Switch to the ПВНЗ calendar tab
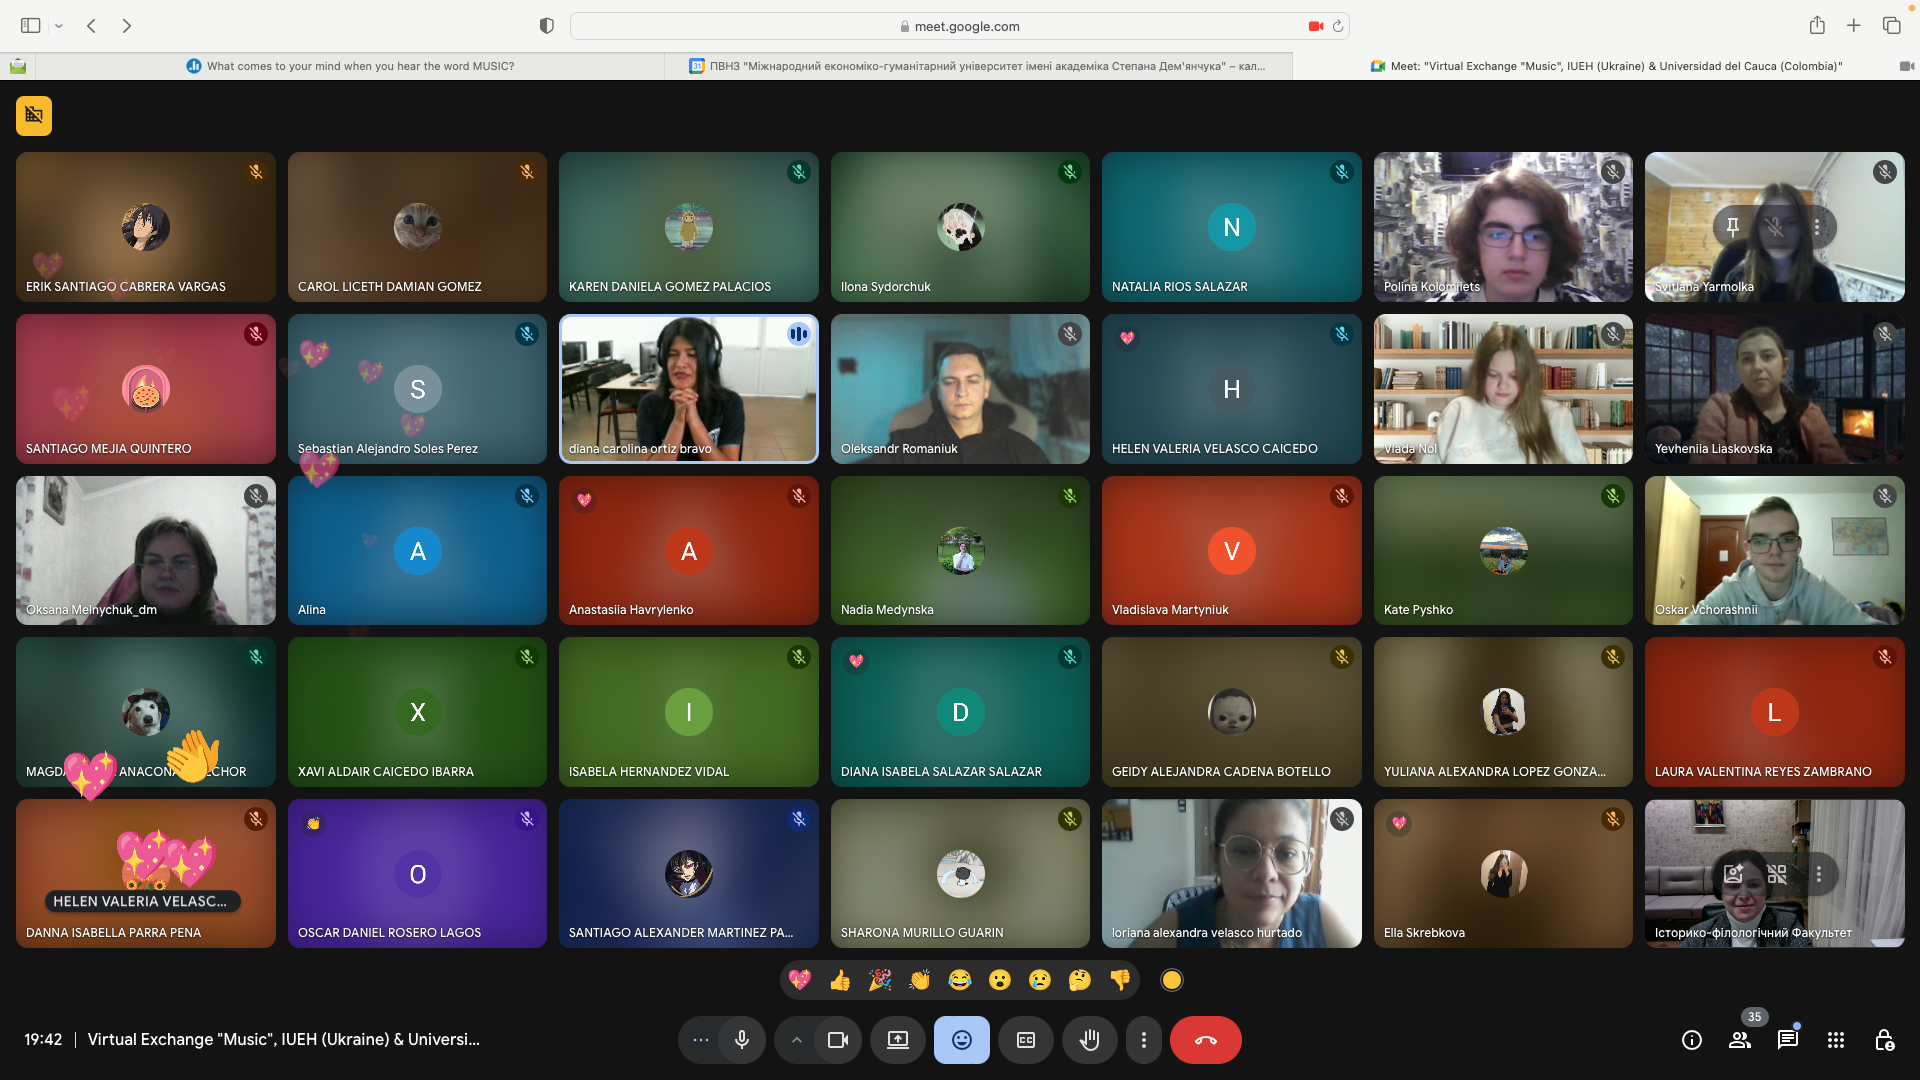This screenshot has width=1920, height=1080. tap(978, 66)
